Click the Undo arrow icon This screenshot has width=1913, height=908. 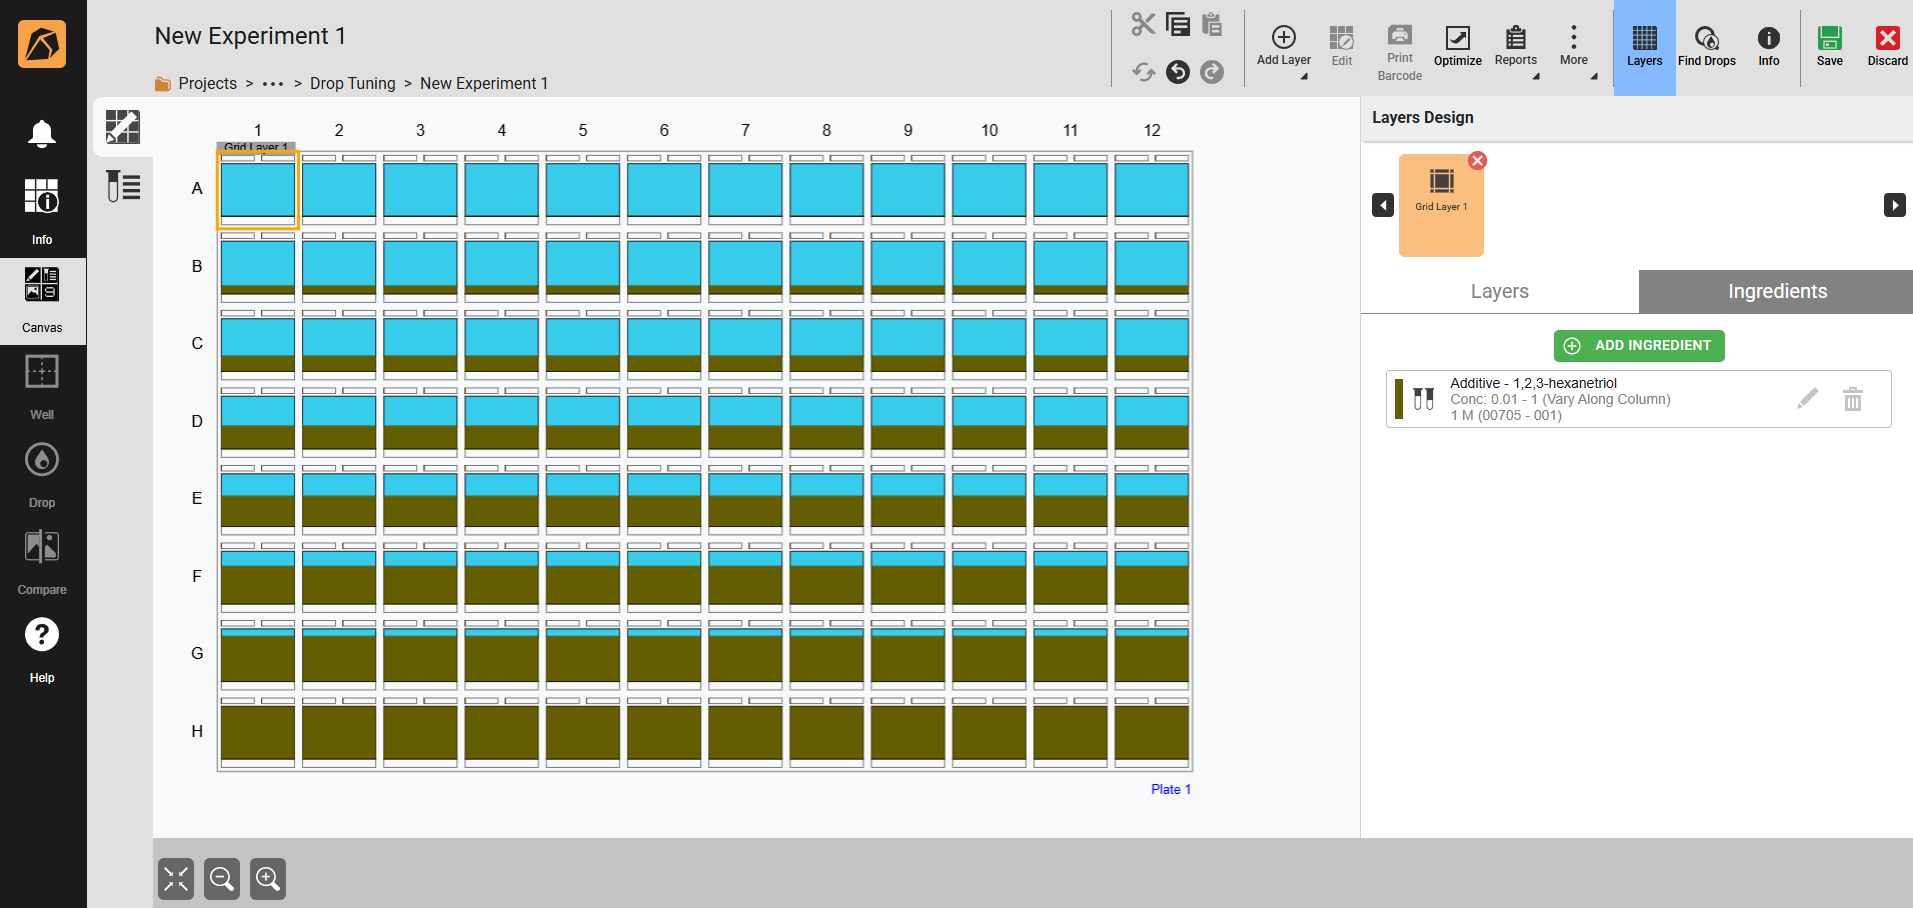(x=1178, y=72)
